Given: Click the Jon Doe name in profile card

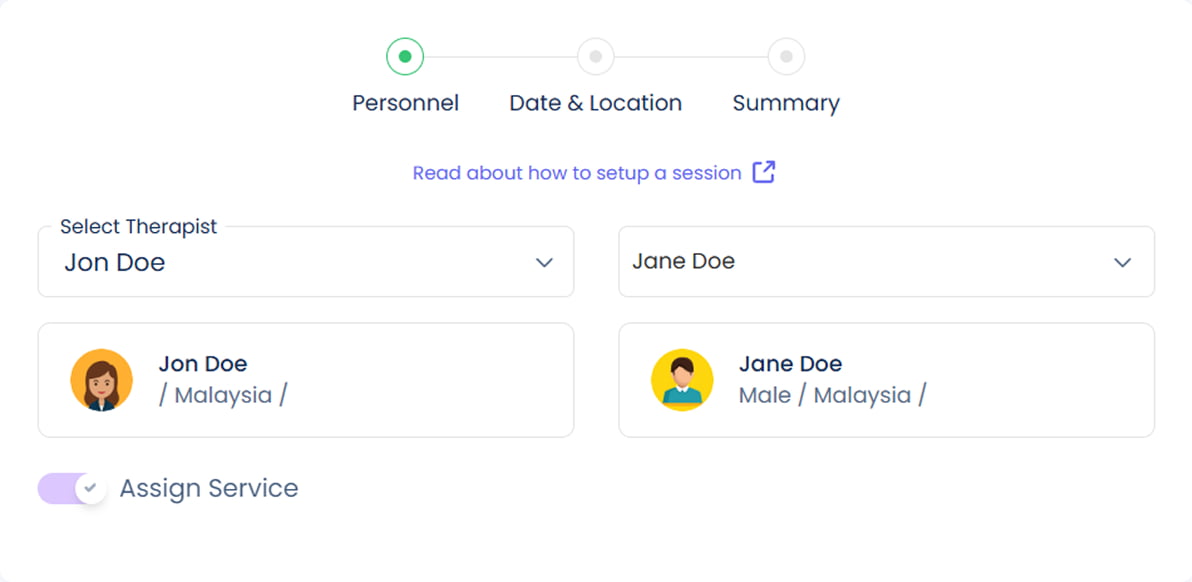Looking at the screenshot, I should point(203,364).
